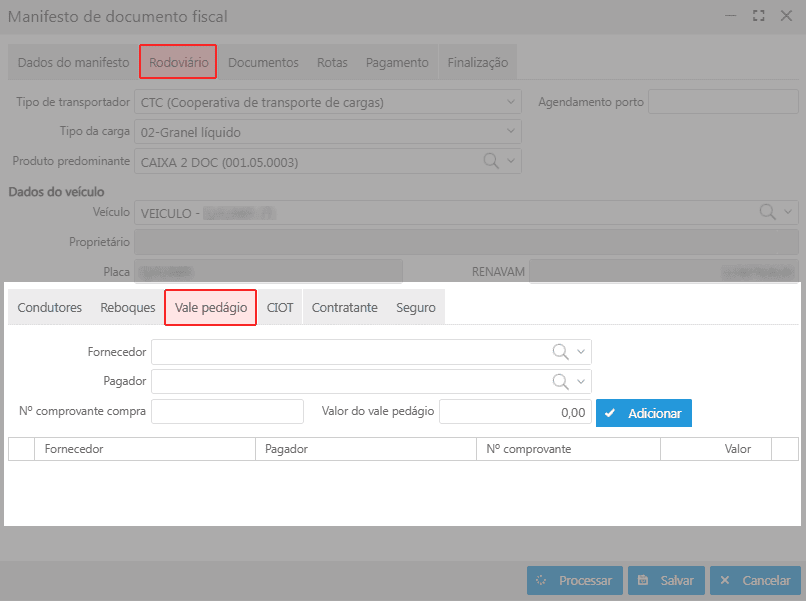806x601 pixels.
Task: Click the Valor do vale pedágio field
Action: click(x=514, y=412)
